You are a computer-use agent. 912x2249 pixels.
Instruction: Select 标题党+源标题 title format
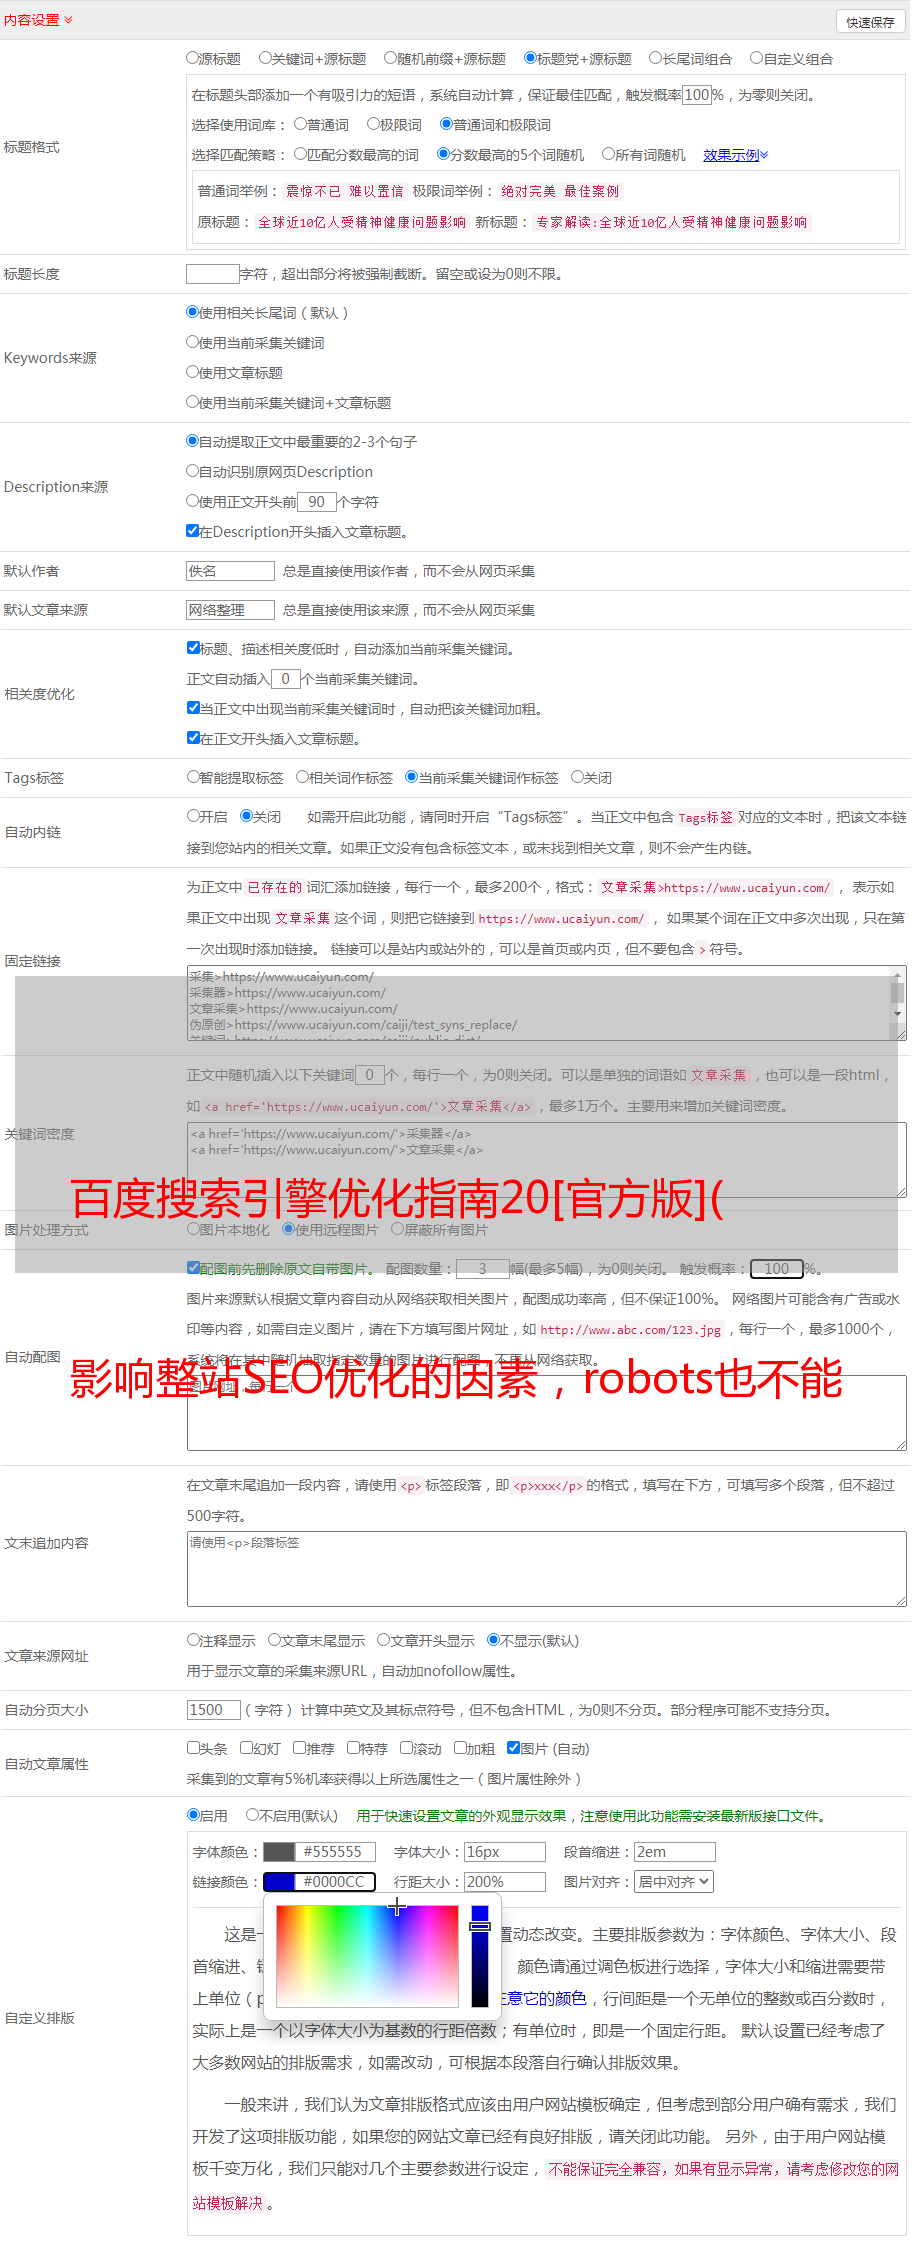pos(531,58)
